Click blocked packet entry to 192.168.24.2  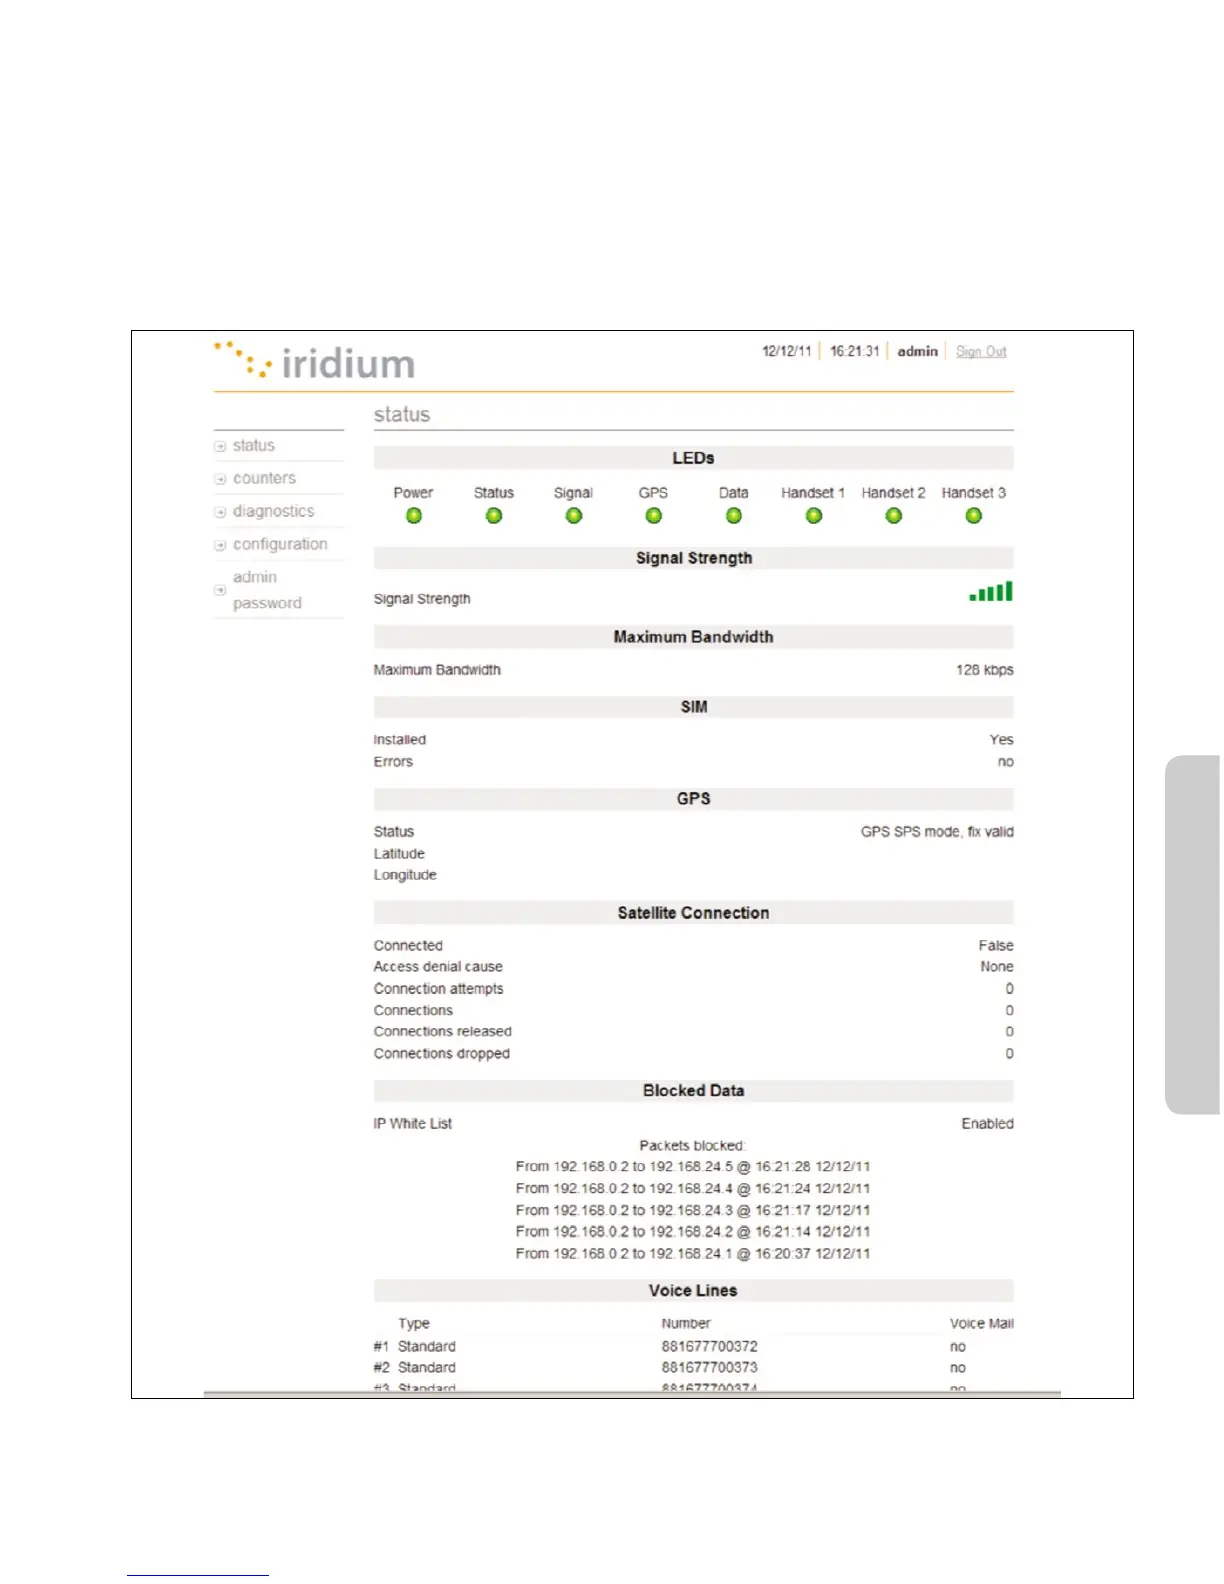pos(693,1232)
